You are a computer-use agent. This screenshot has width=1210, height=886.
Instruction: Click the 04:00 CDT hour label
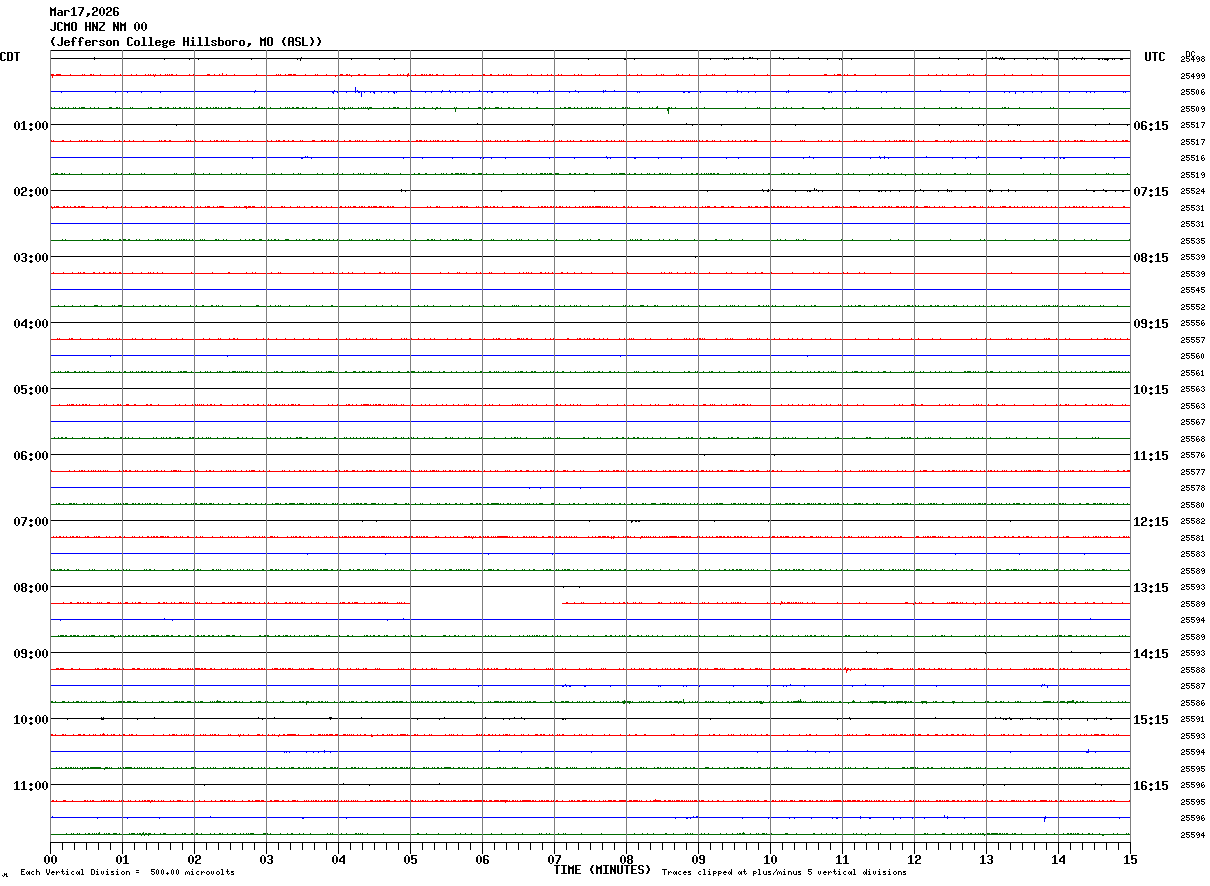pos(31,323)
